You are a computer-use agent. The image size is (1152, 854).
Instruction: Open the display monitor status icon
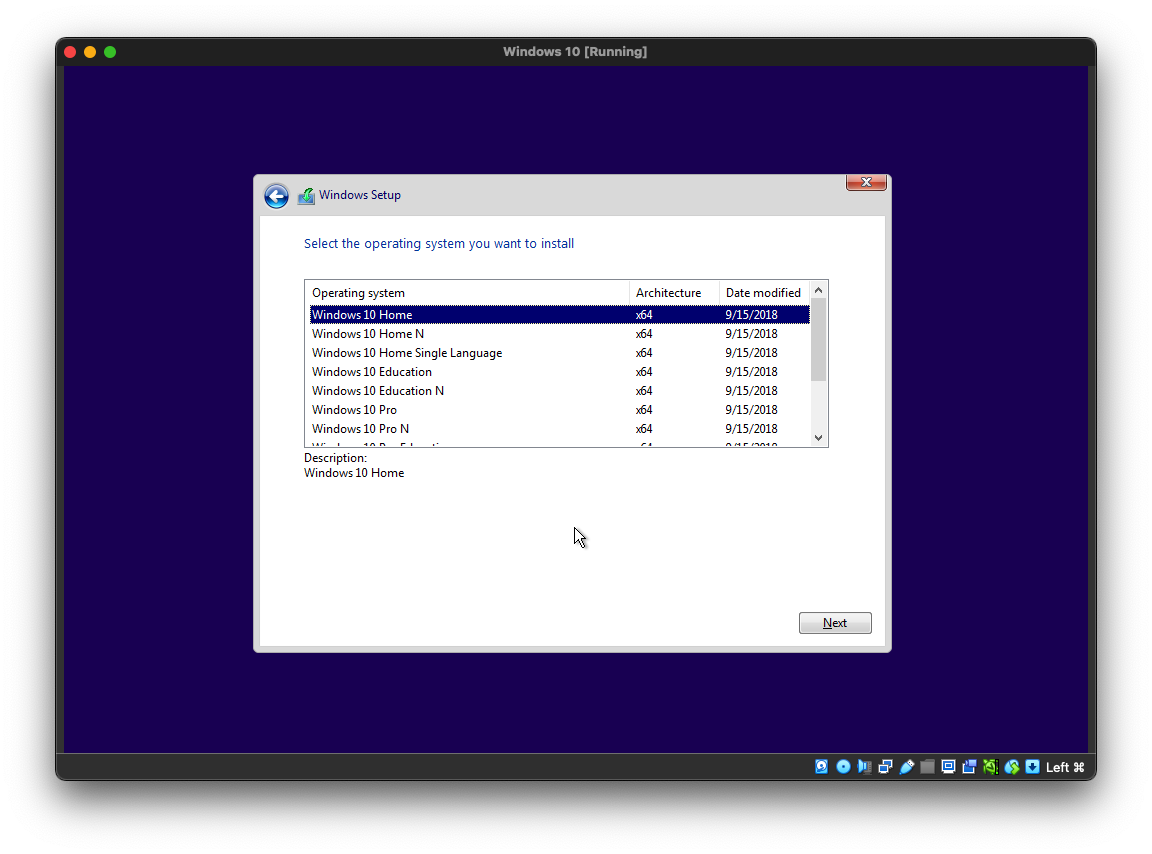(x=948, y=767)
